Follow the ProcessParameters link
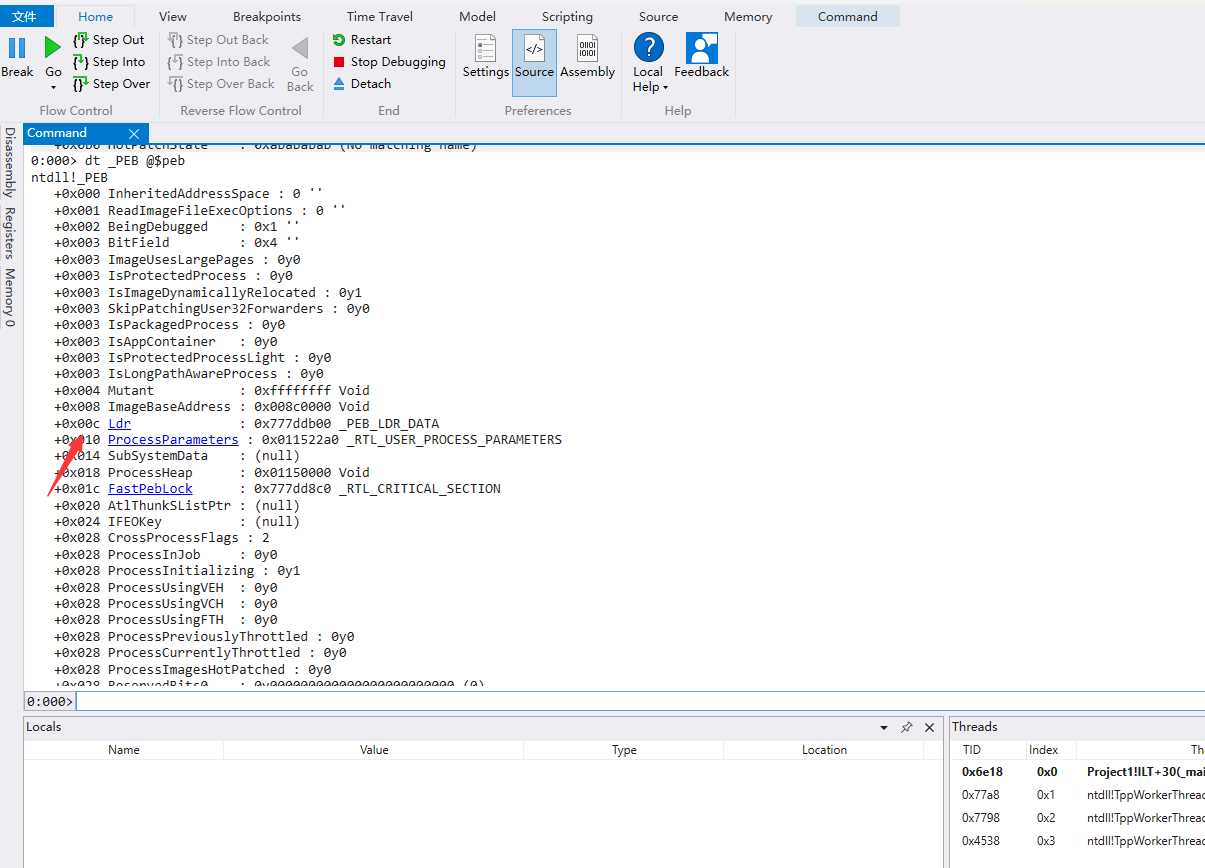Screen dimensions: 1205x868 point(173,440)
